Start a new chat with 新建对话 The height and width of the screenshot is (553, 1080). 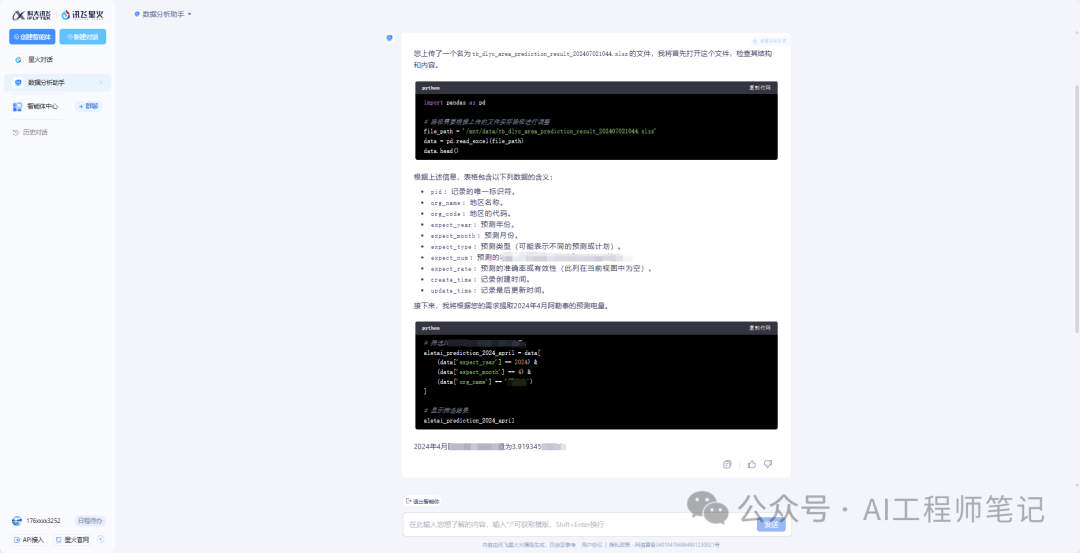(83, 36)
